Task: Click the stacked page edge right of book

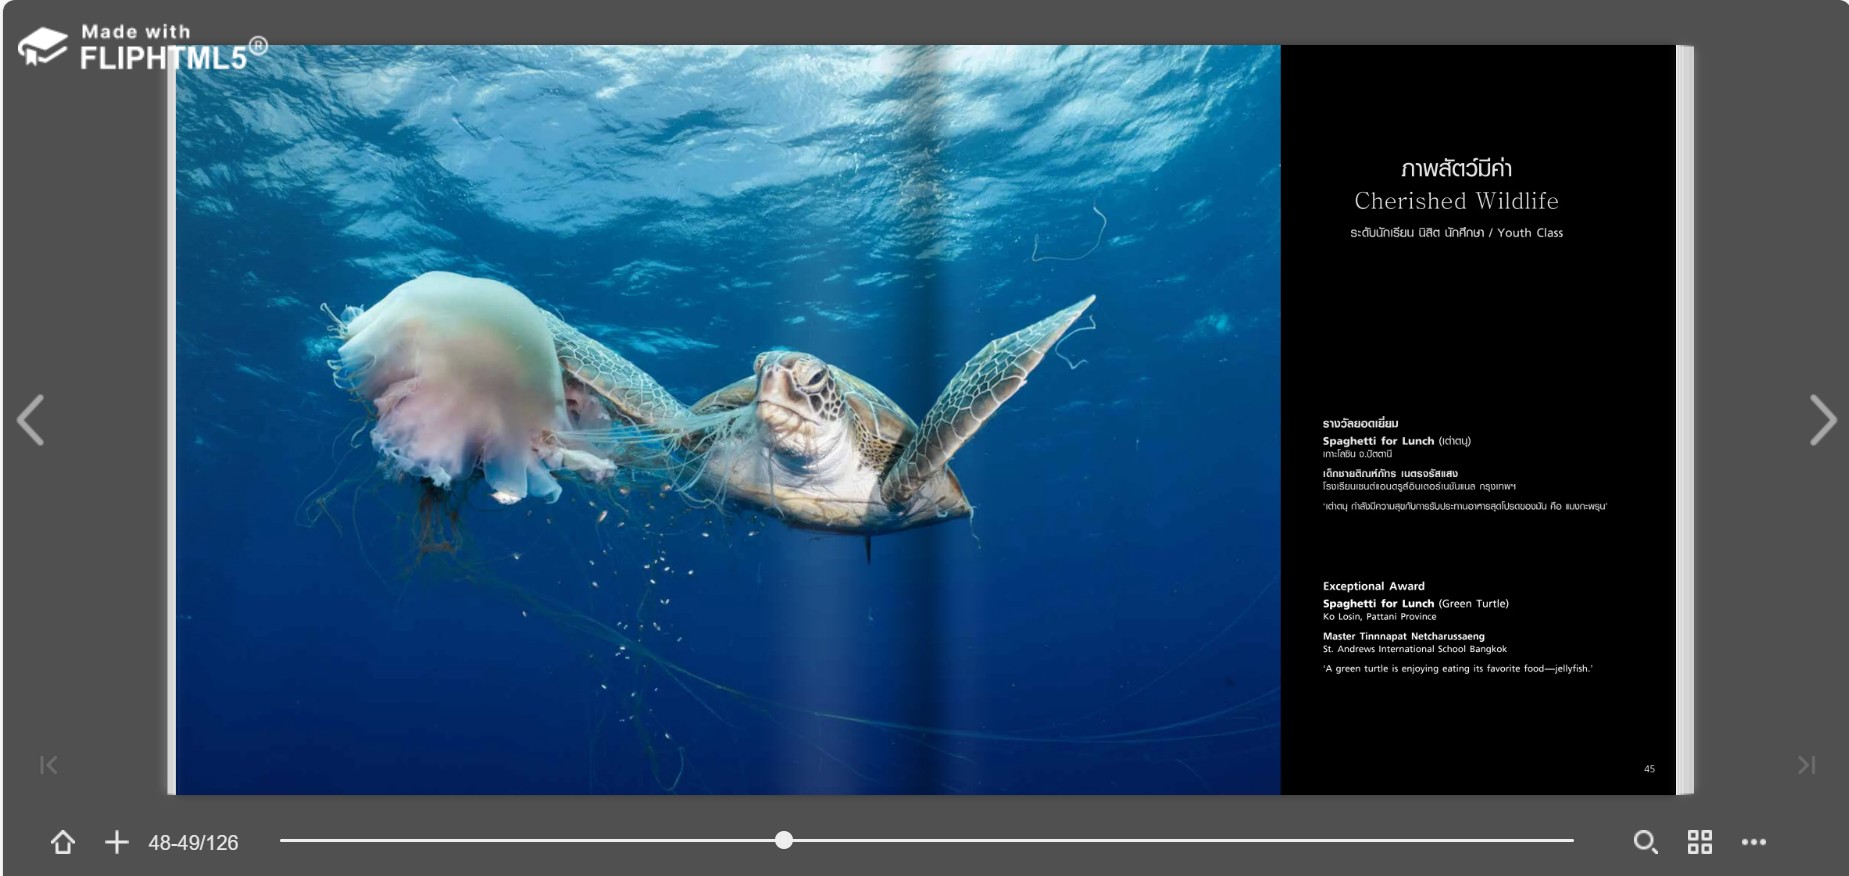Action: tap(1685, 420)
